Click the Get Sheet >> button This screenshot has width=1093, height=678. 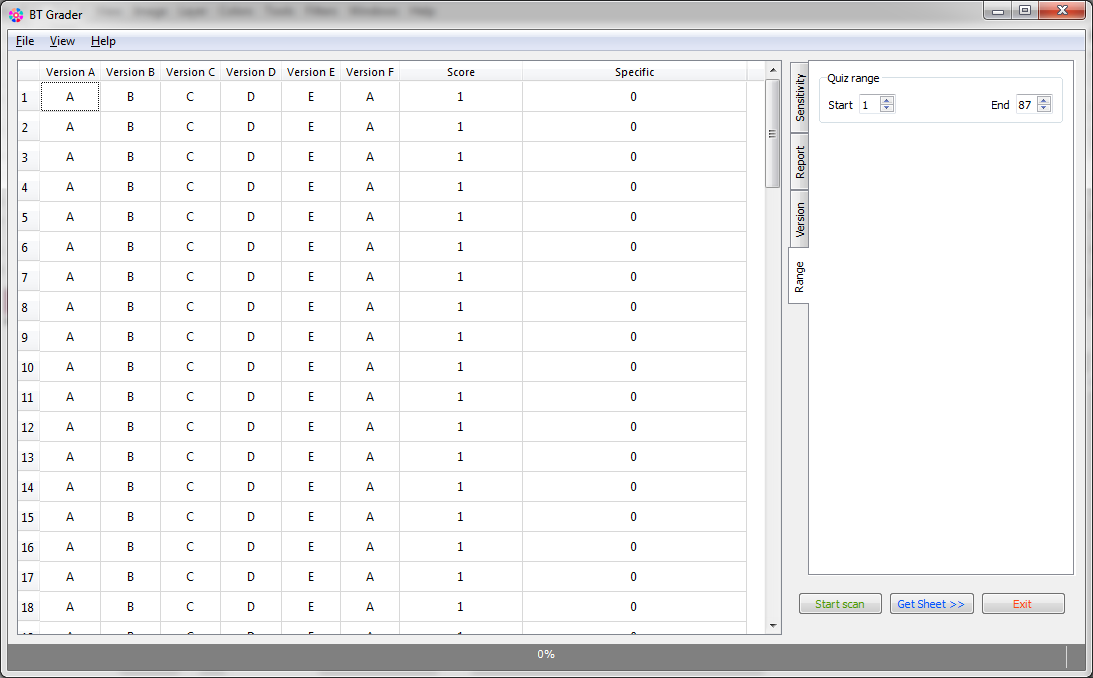[931, 604]
